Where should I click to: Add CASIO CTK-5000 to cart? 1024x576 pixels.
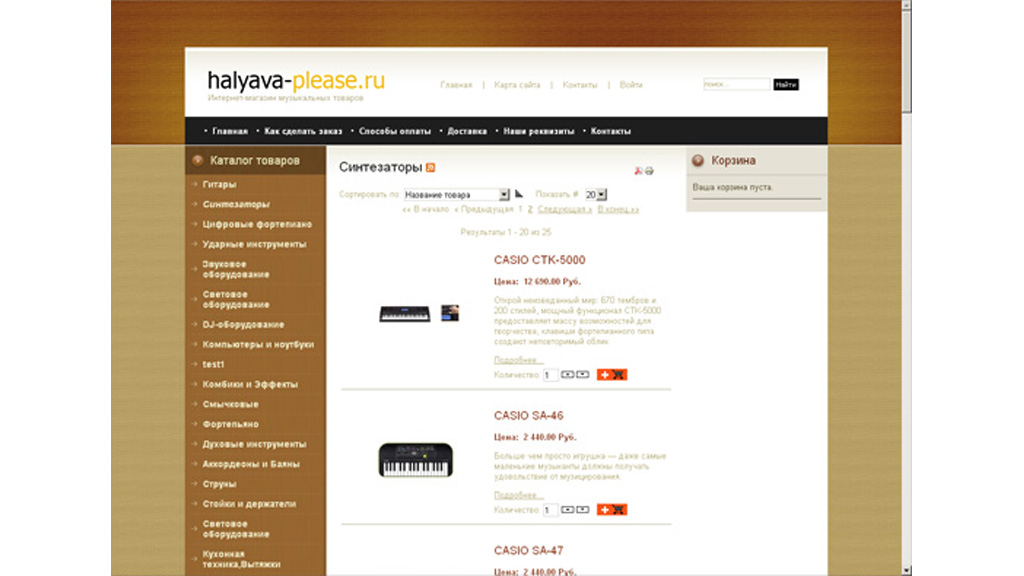[x=612, y=375]
